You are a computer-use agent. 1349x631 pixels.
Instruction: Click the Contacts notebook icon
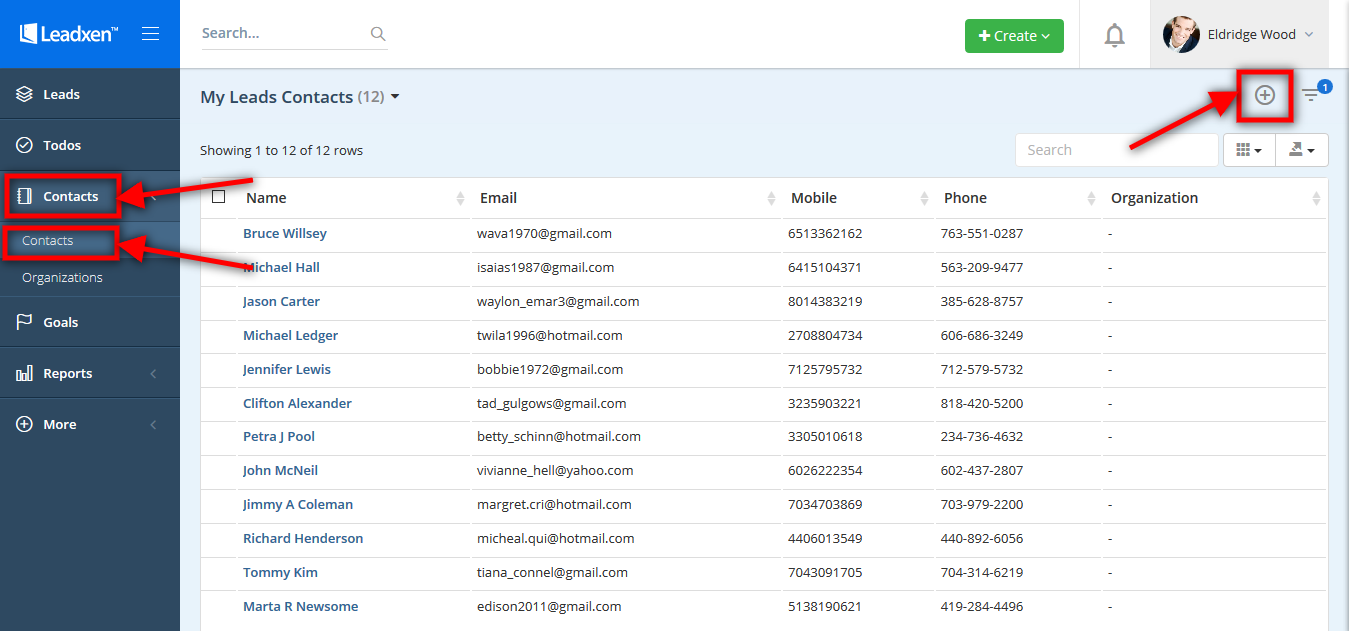click(x=25, y=196)
